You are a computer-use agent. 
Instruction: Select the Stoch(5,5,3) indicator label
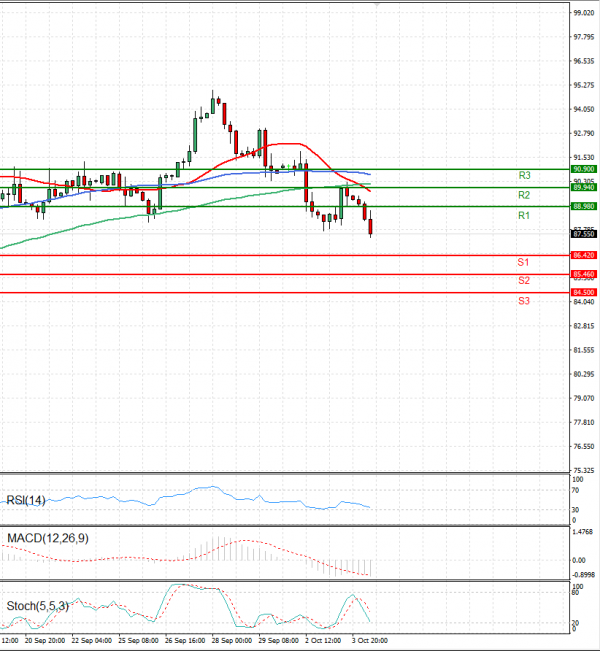(37, 606)
